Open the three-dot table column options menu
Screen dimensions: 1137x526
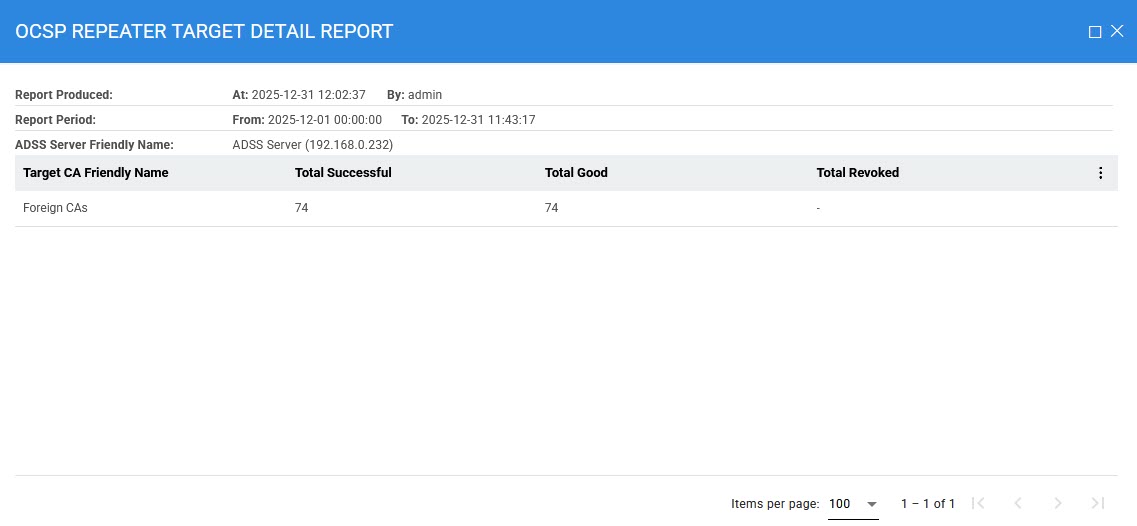pyautogui.click(x=1100, y=173)
